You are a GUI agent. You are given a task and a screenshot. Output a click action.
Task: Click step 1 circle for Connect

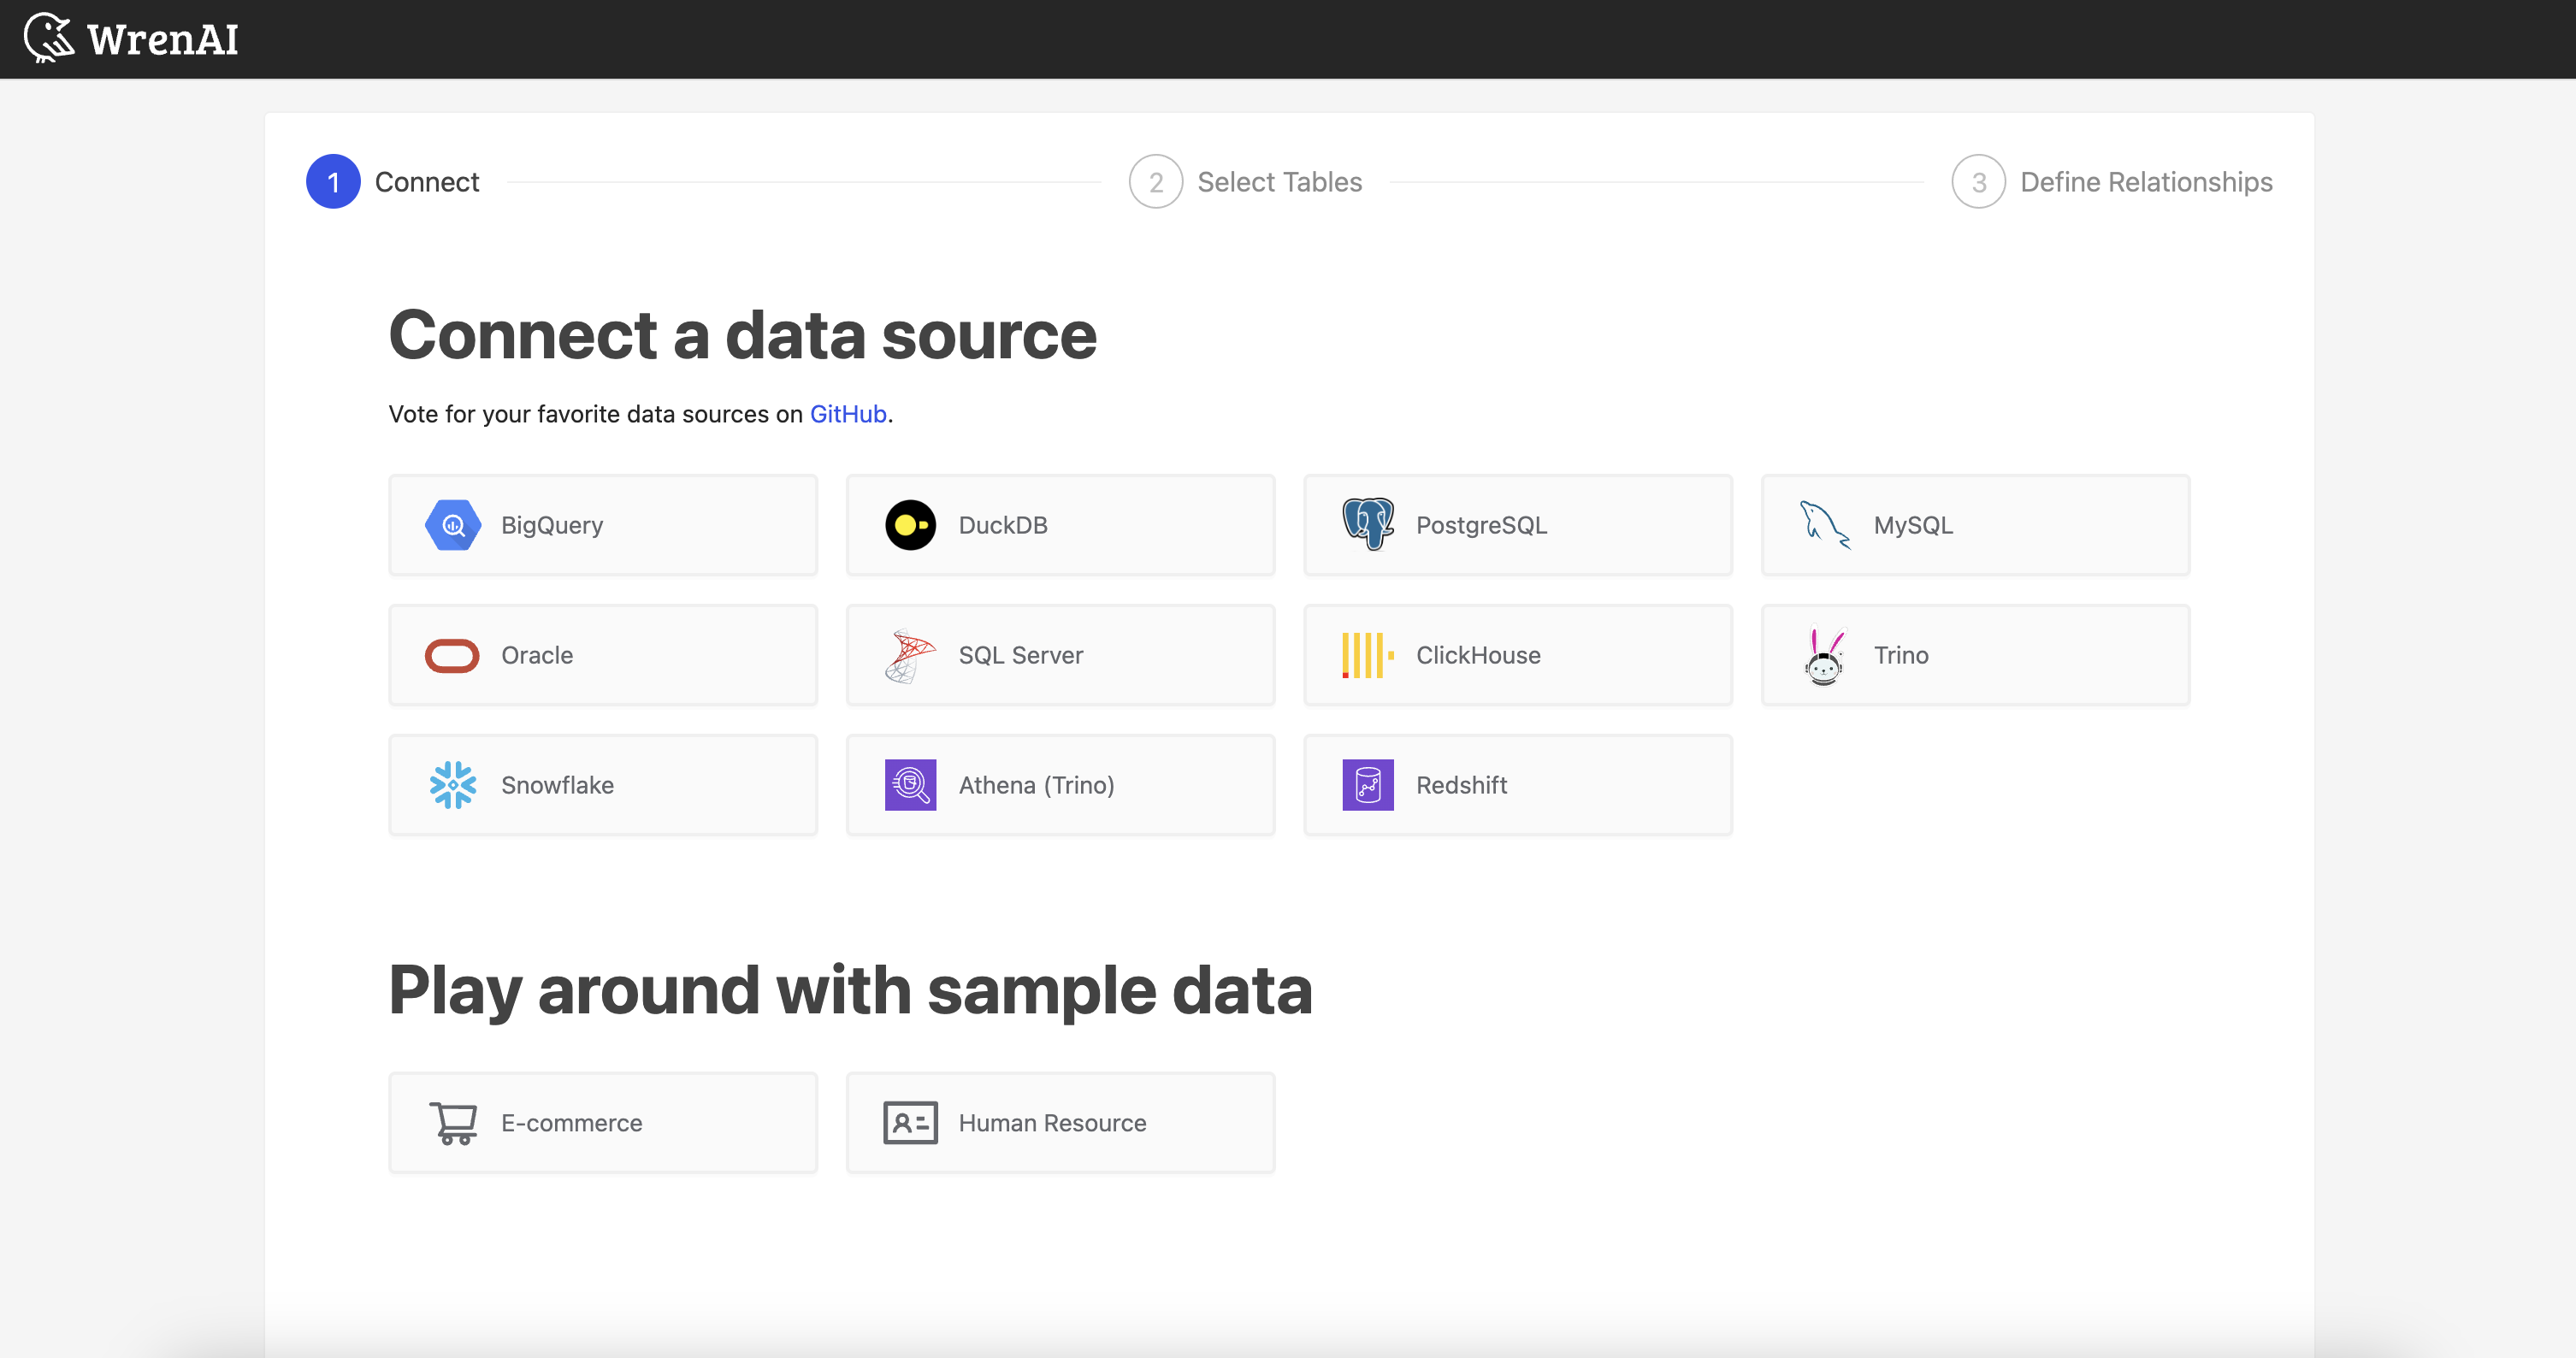(x=333, y=182)
